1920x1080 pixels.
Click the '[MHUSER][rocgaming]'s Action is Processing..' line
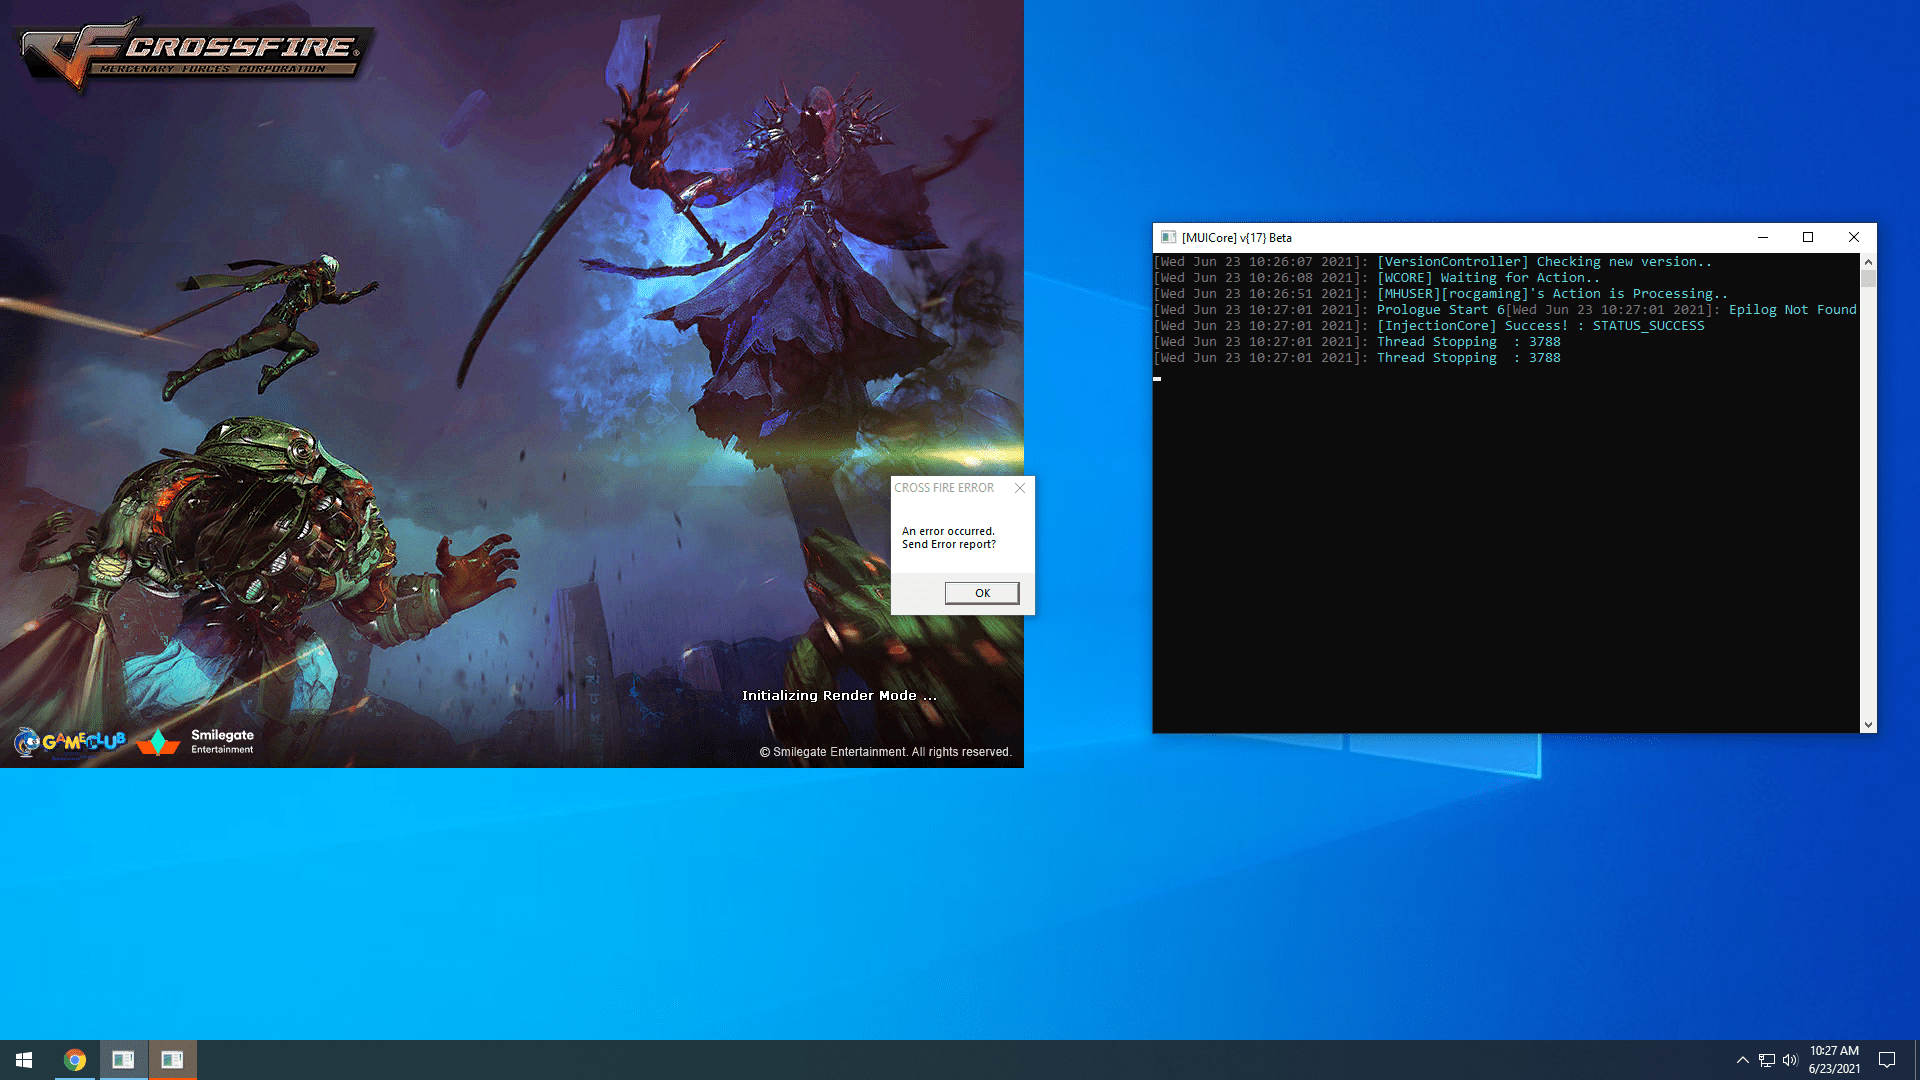pyautogui.click(x=1552, y=294)
